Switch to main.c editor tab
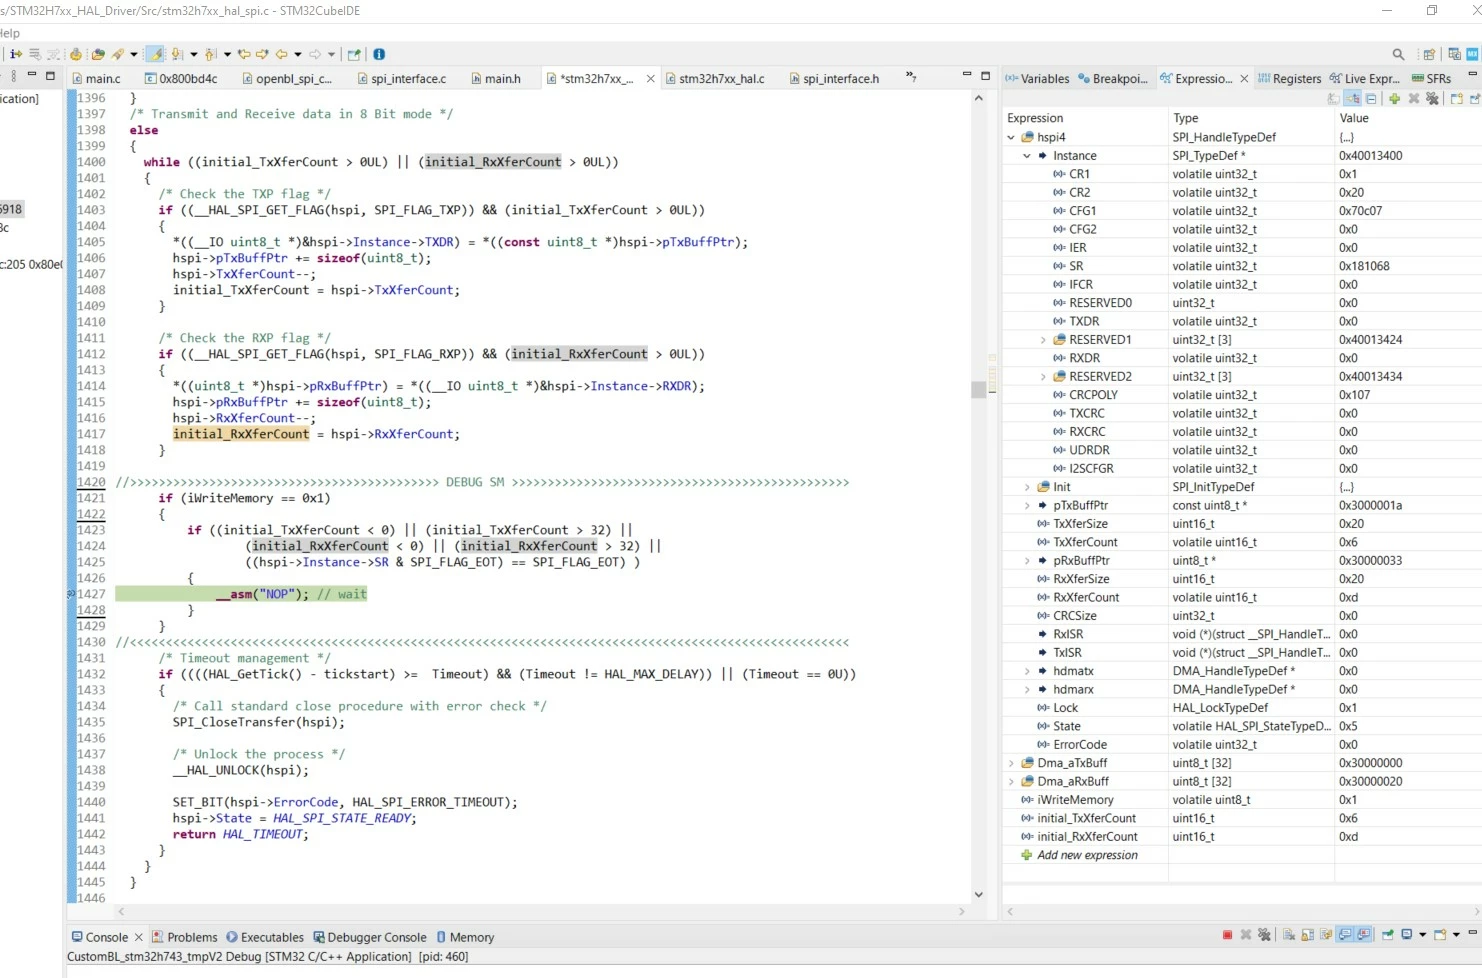 tap(96, 78)
